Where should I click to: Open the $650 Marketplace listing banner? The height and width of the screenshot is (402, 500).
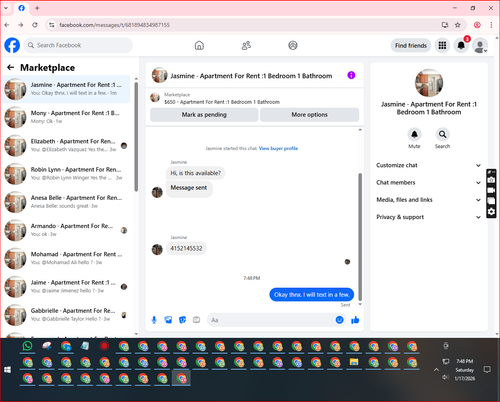255,98
